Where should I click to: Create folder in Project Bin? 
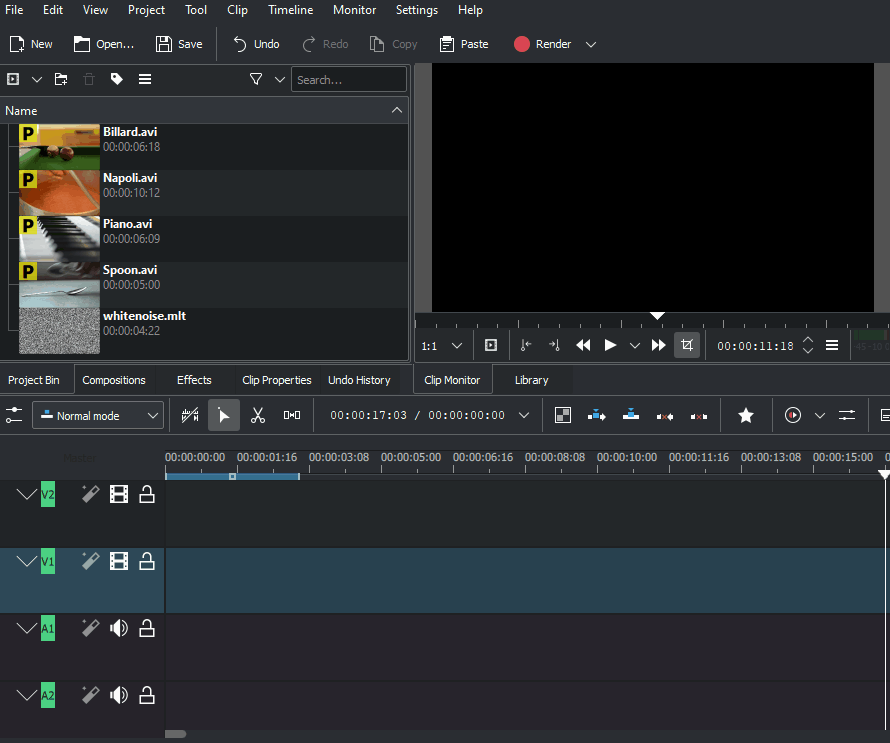pyautogui.click(x=61, y=79)
